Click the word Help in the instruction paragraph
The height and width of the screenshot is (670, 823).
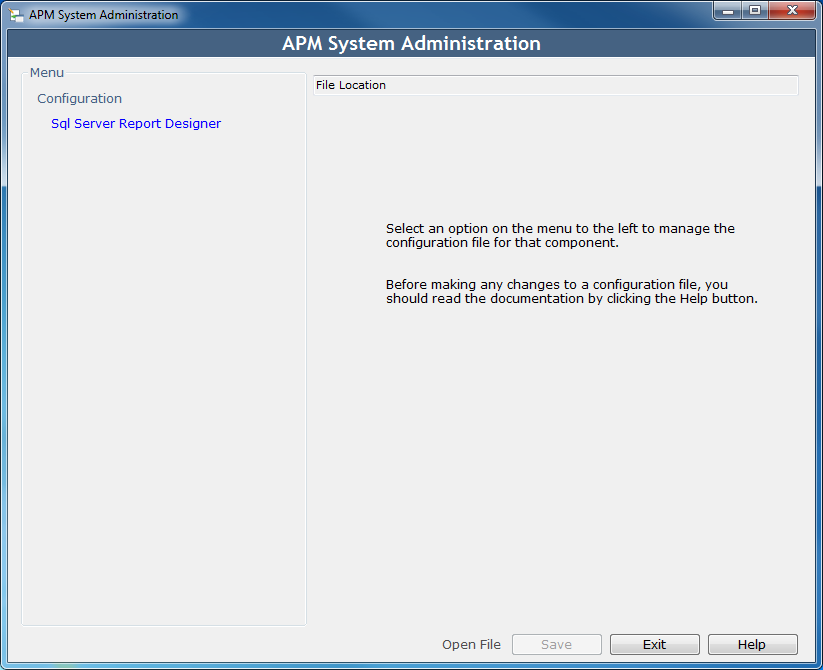694,299
